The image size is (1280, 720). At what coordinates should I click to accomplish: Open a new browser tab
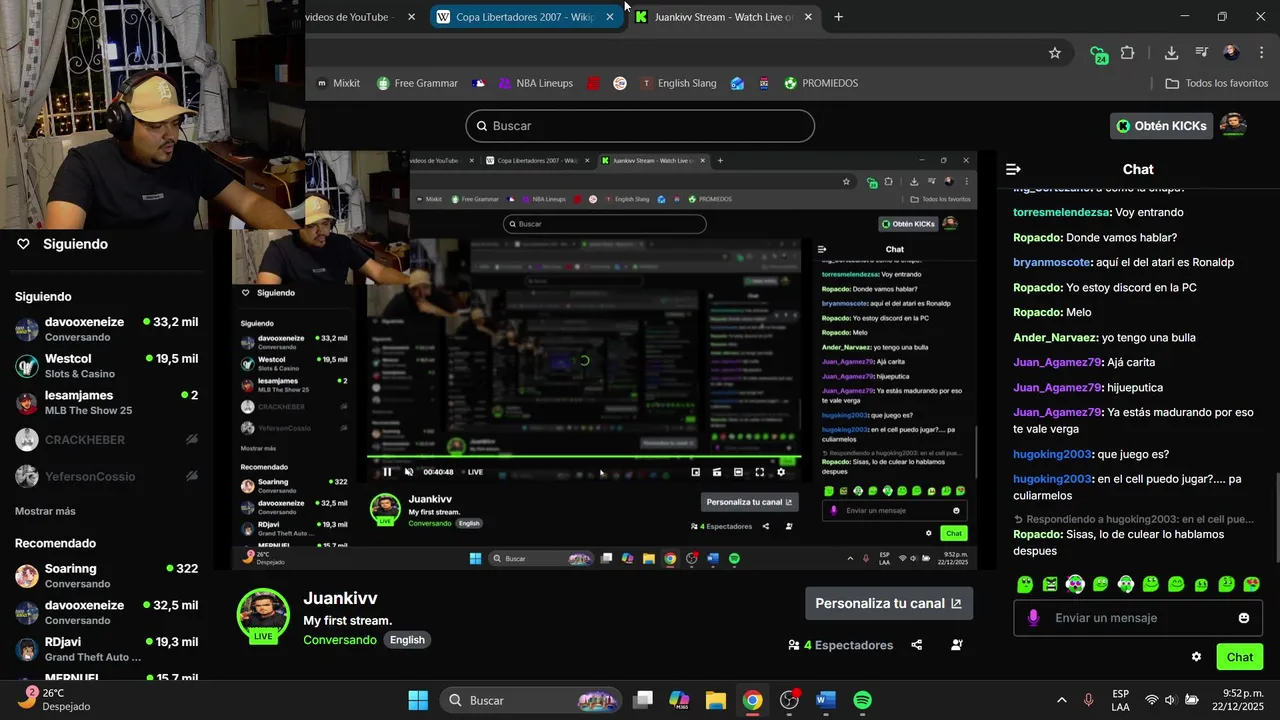[838, 17]
